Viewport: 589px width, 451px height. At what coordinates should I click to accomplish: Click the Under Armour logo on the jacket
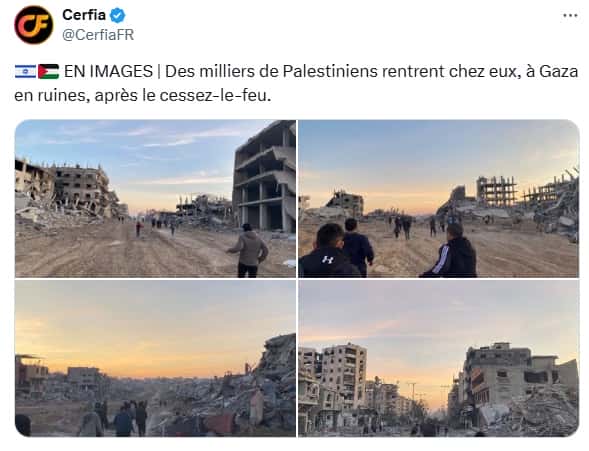(328, 259)
